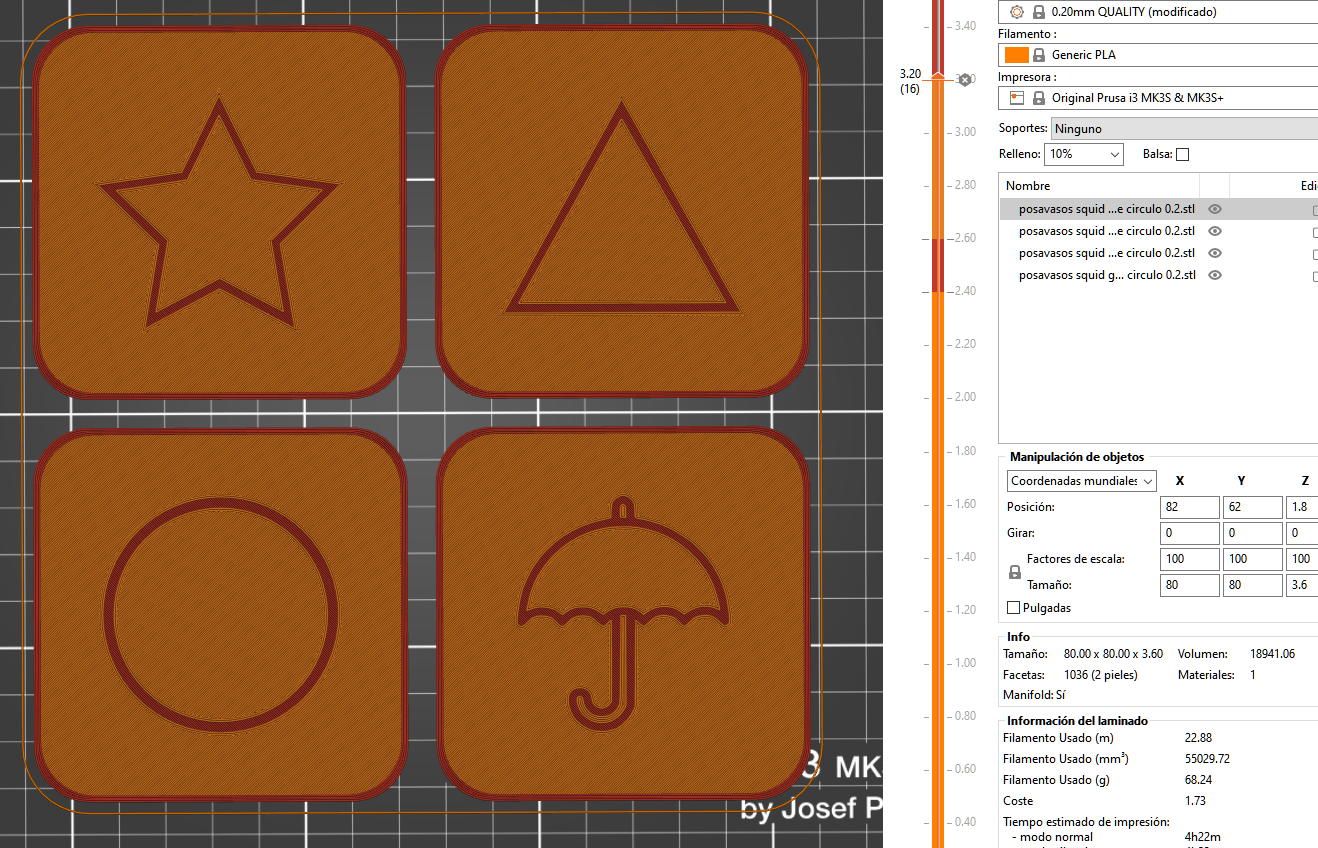Open the 0.20mm QUALITY print profile dropdown
The height and width of the screenshot is (848, 1318).
click(1158, 12)
